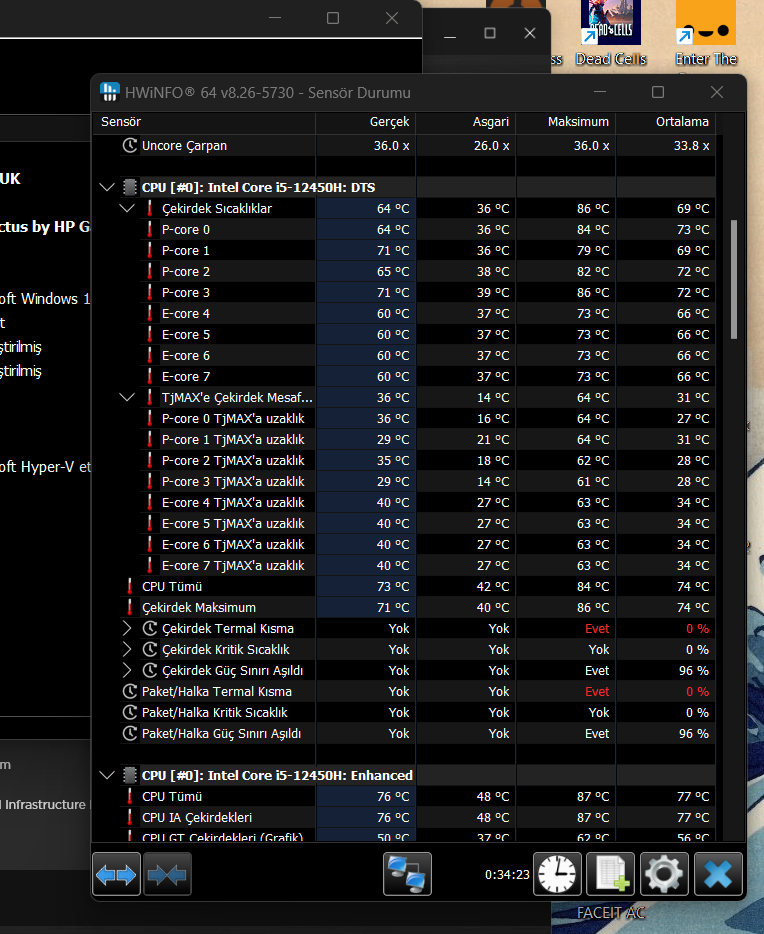
Task: Click clock icon of Paket/Halka Termal Kısma
Action: (130, 692)
